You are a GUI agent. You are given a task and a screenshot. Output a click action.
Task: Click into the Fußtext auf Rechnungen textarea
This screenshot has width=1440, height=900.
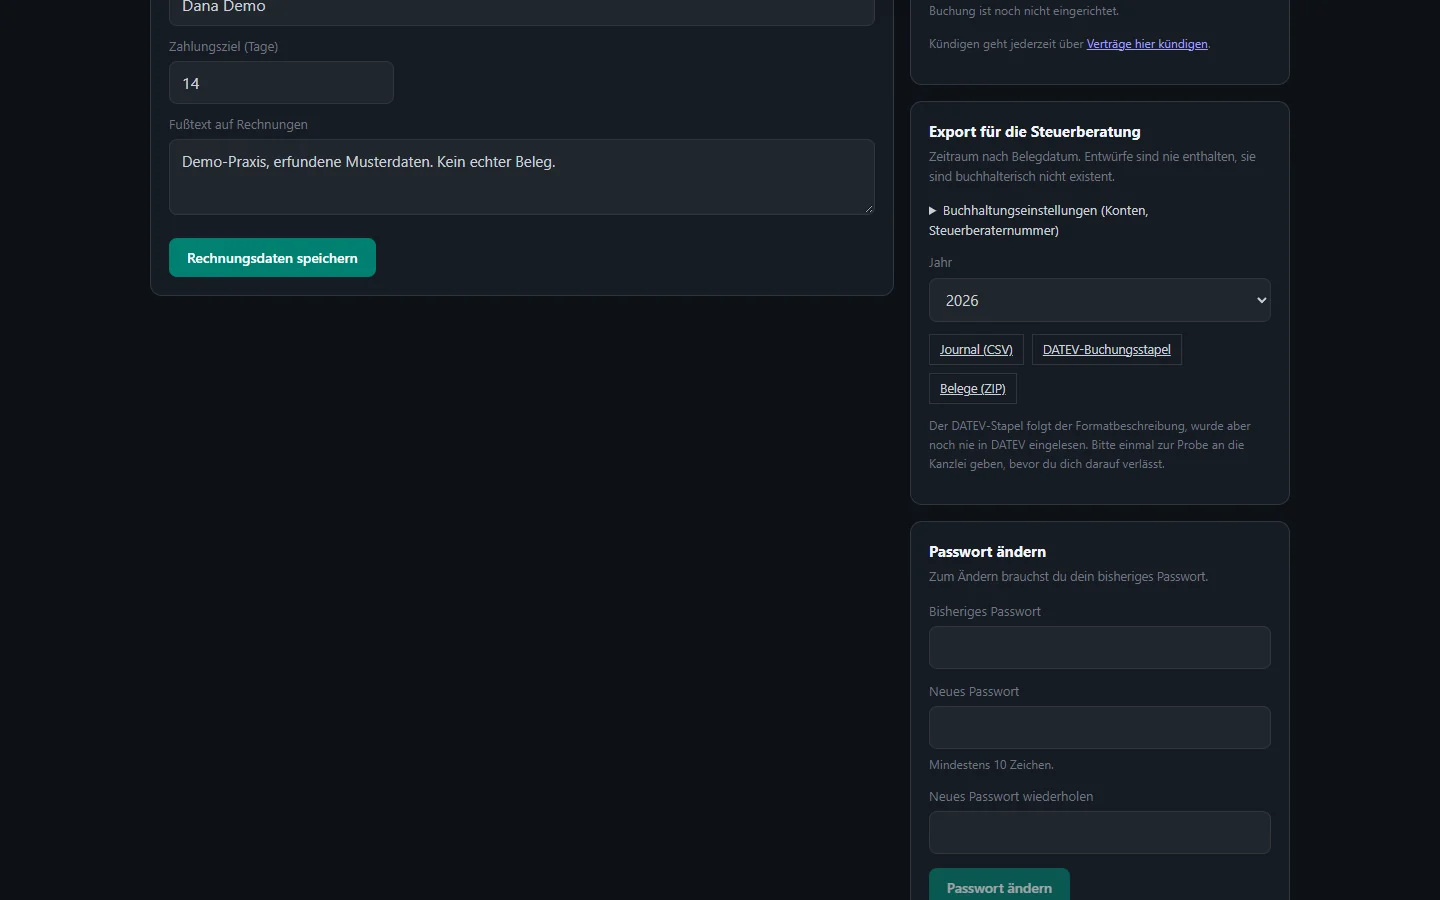[x=522, y=177]
